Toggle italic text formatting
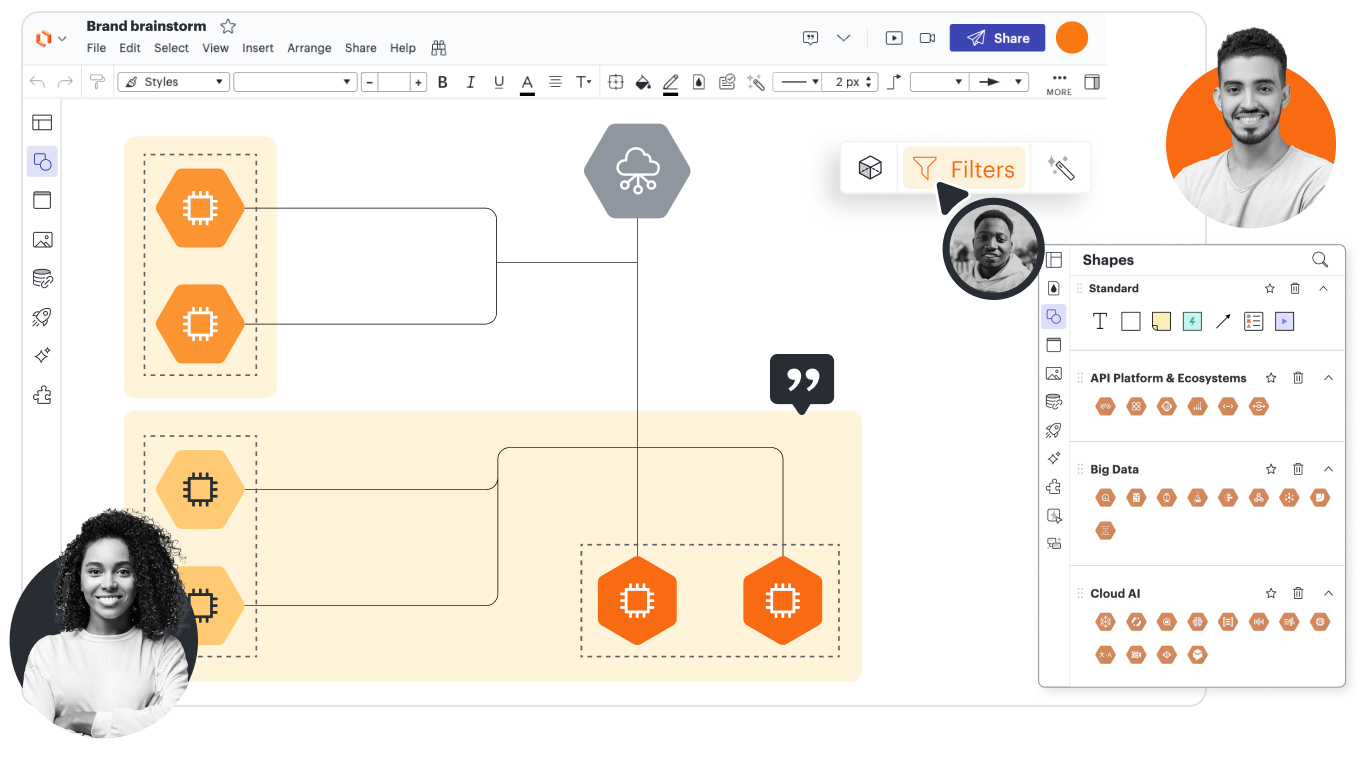This screenshot has height=764, width=1360. [471, 82]
